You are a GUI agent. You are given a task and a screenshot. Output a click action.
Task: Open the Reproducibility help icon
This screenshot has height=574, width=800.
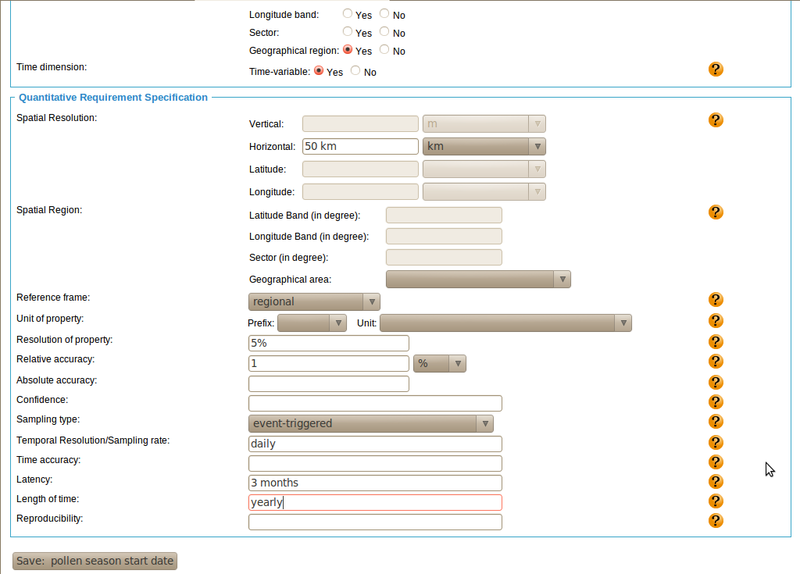click(x=715, y=520)
